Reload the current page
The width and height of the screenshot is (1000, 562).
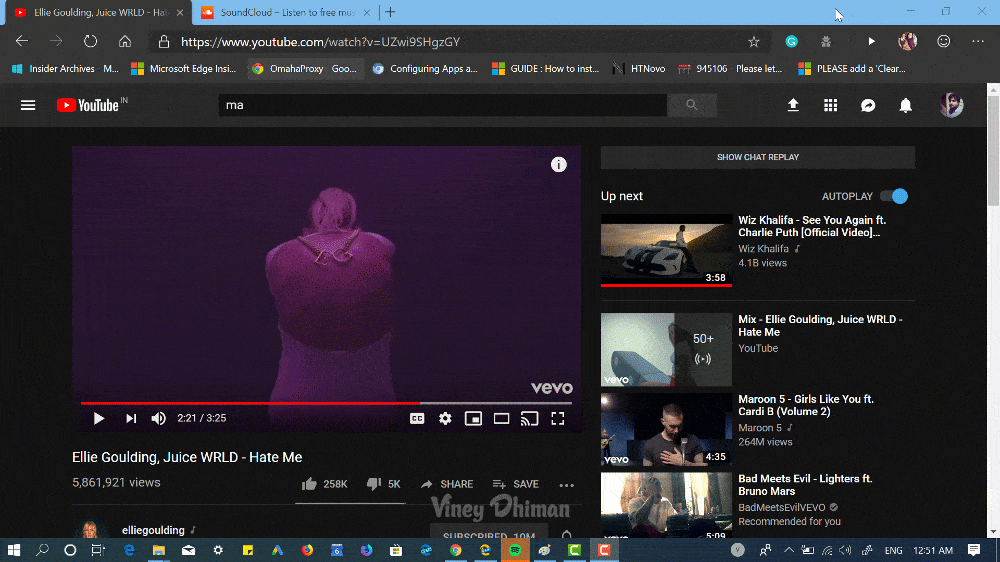pos(91,41)
